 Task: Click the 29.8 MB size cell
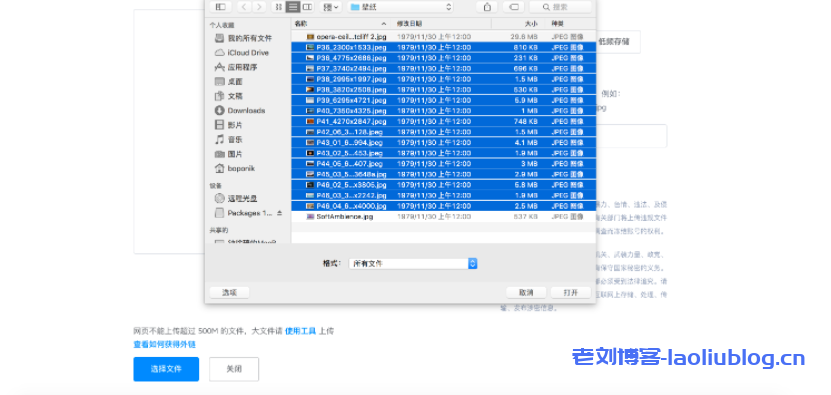click(x=524, y=37)
